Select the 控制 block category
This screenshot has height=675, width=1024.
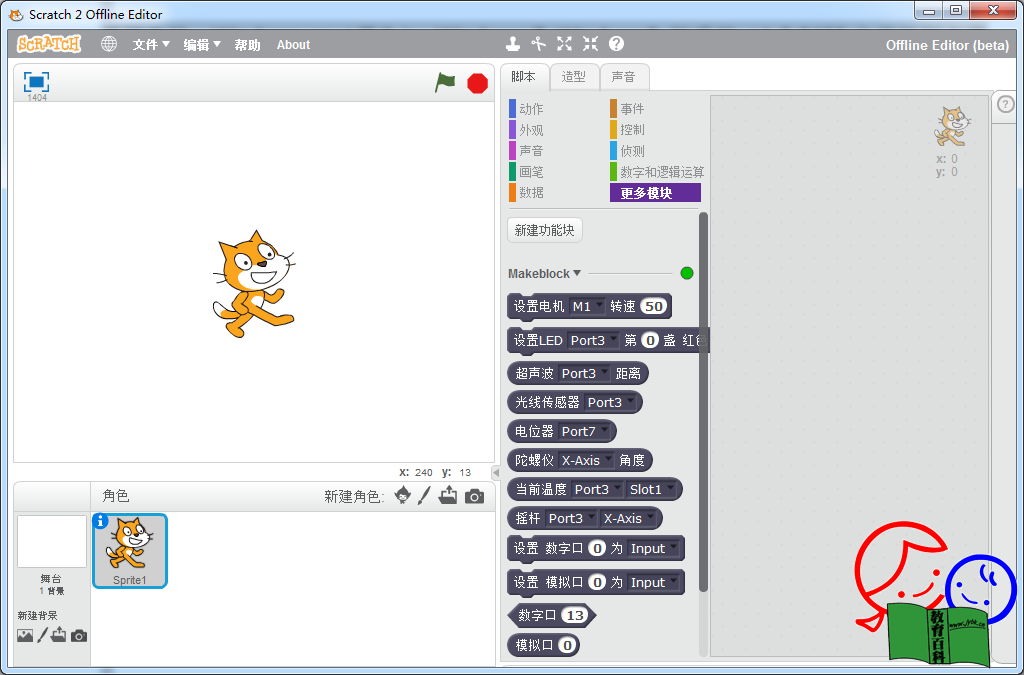628,130
